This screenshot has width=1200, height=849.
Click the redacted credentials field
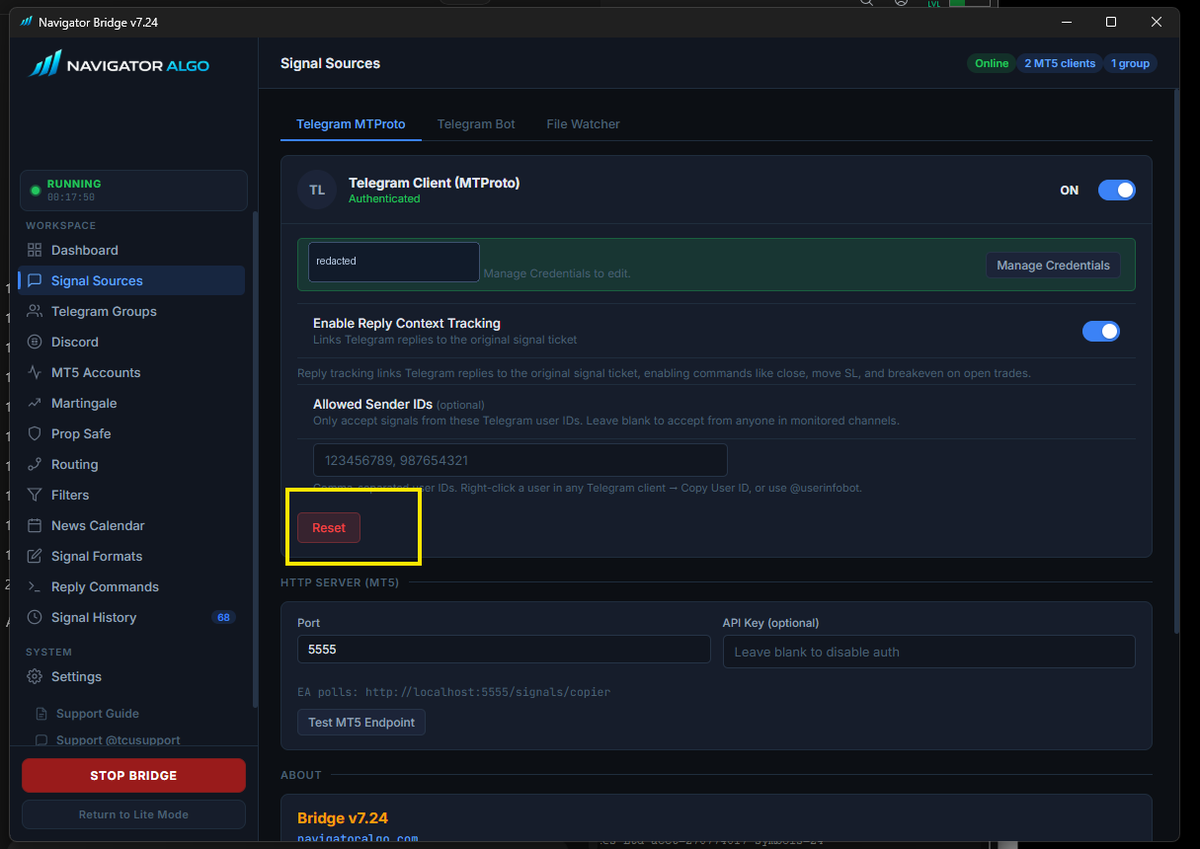[x=394, y=261]
